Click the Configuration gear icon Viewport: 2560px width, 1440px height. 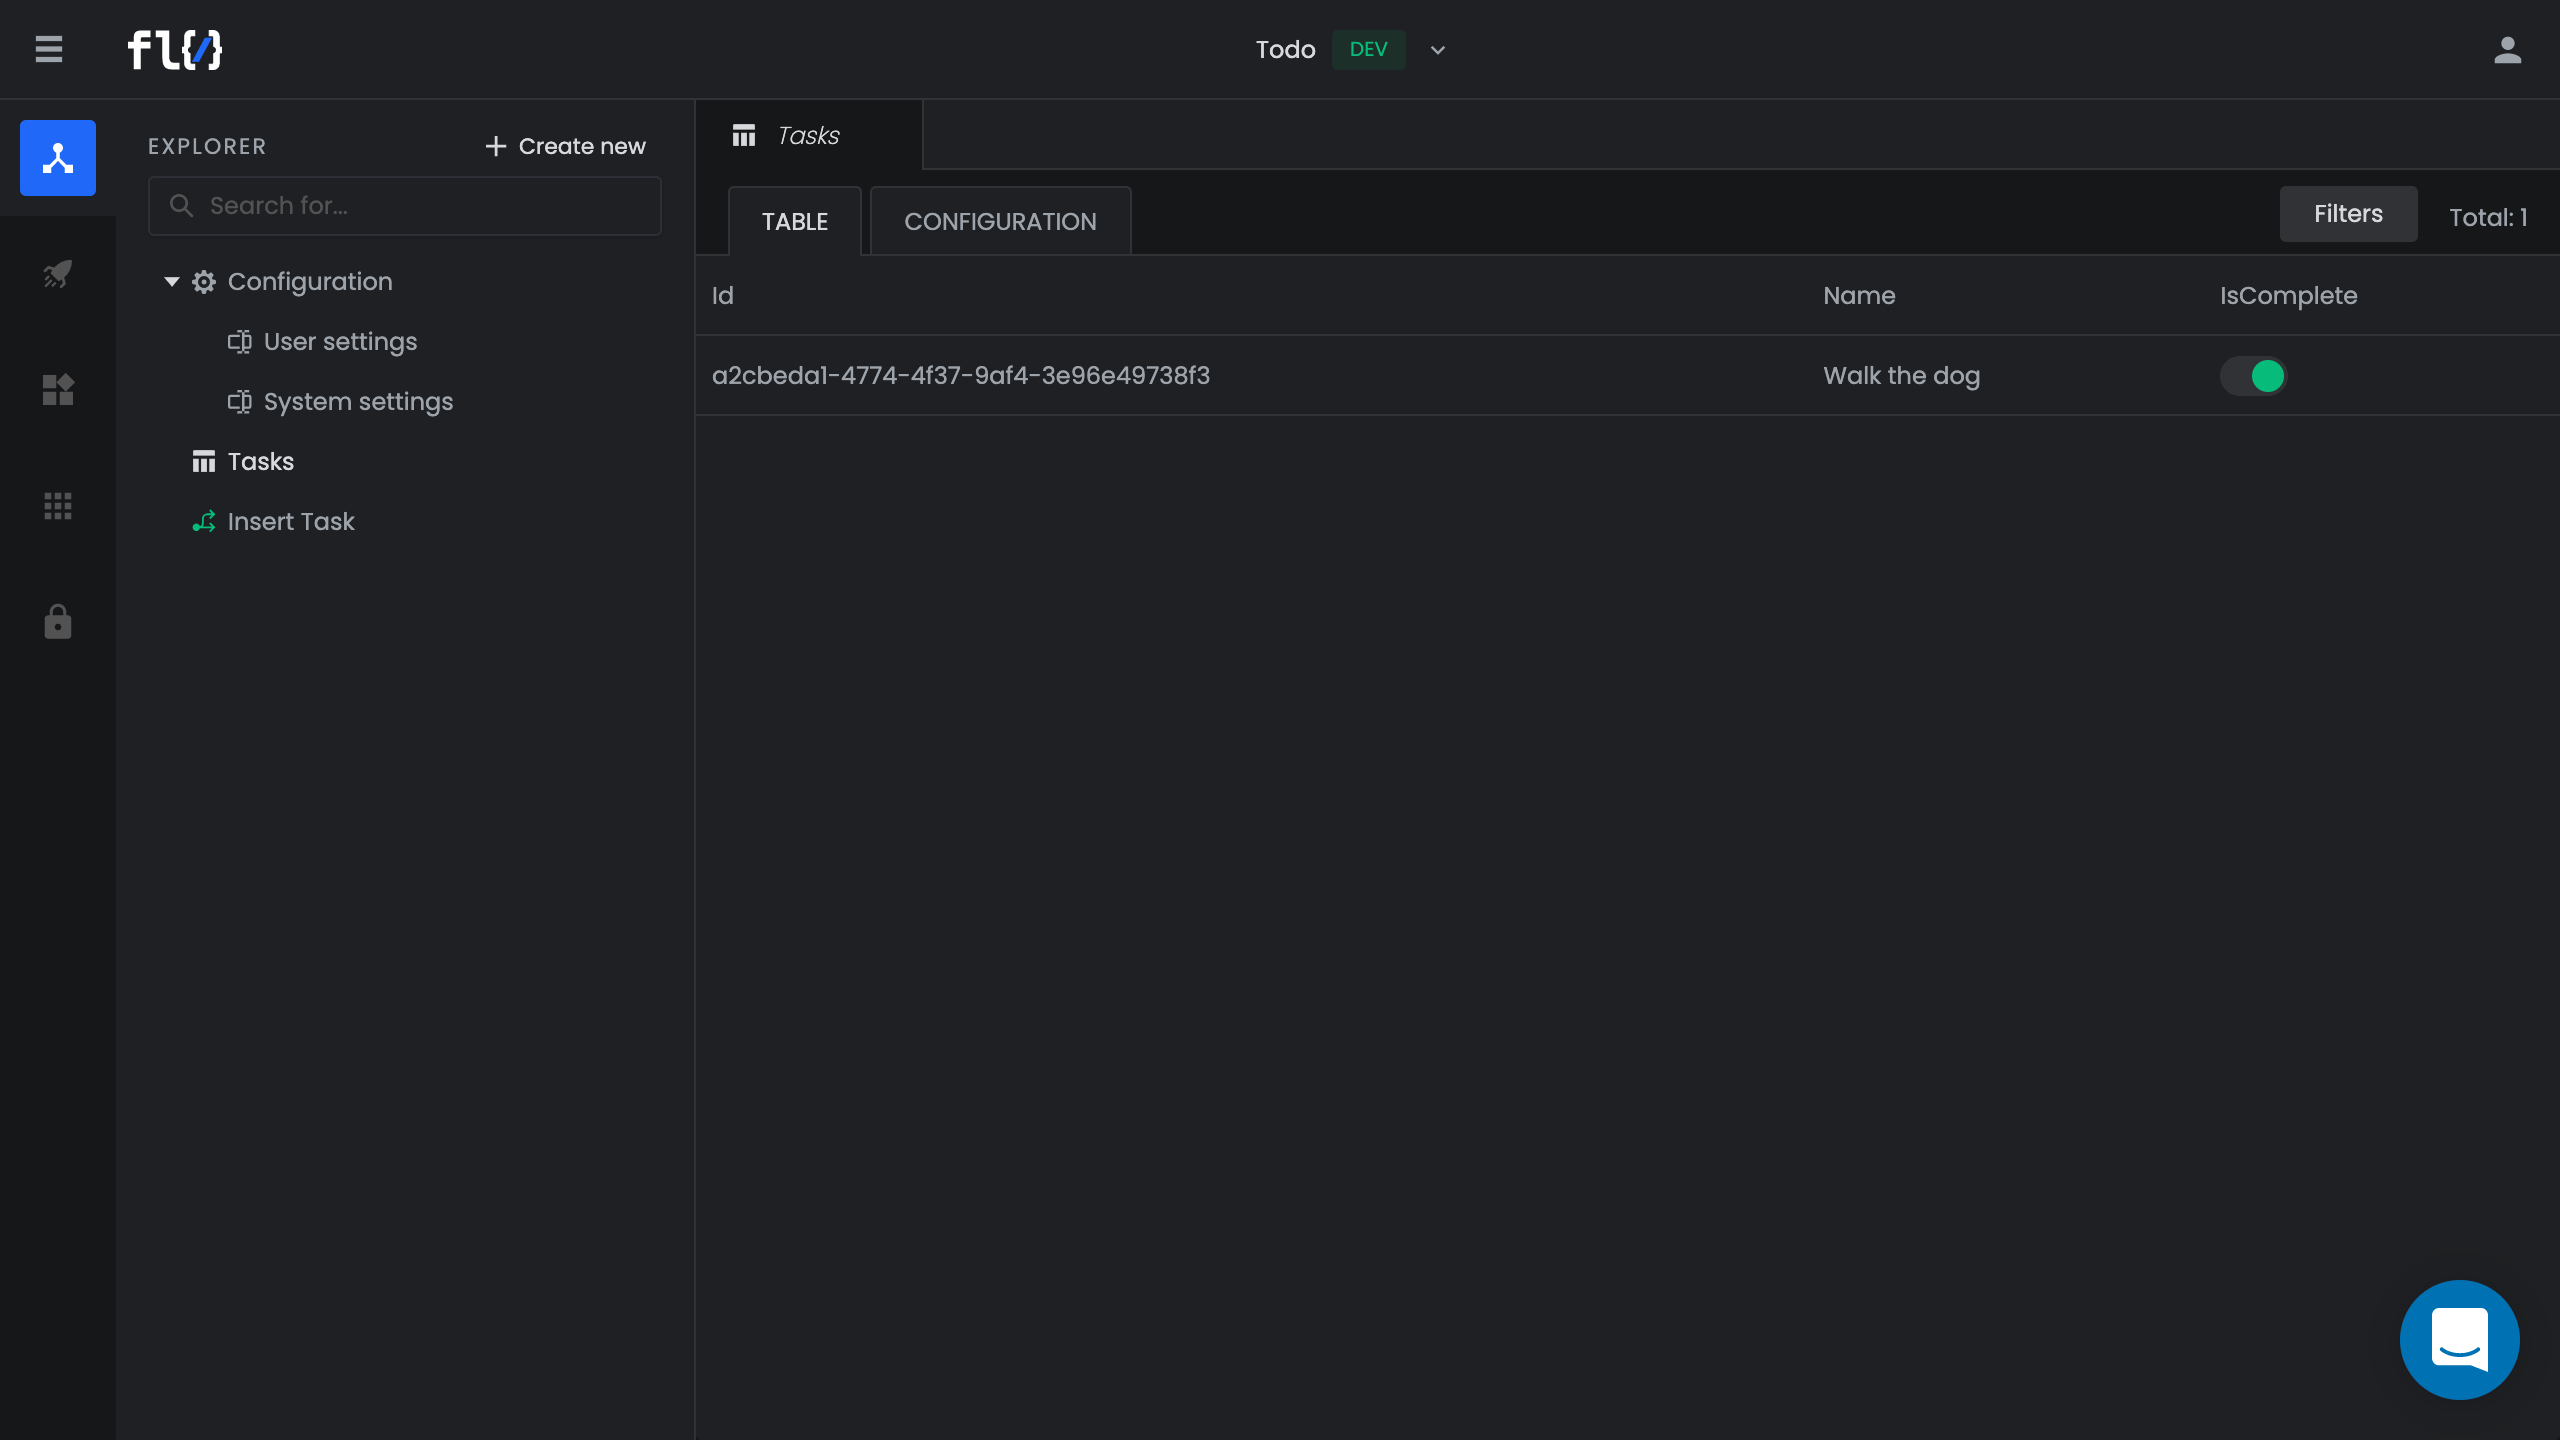coord(204,282)
